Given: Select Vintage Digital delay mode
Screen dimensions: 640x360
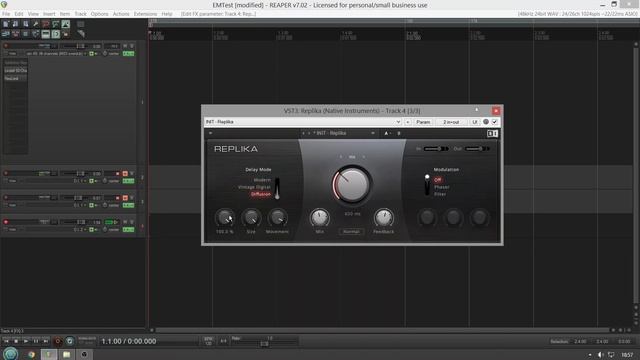Looking at the screenshot, I should coord(254,187).
